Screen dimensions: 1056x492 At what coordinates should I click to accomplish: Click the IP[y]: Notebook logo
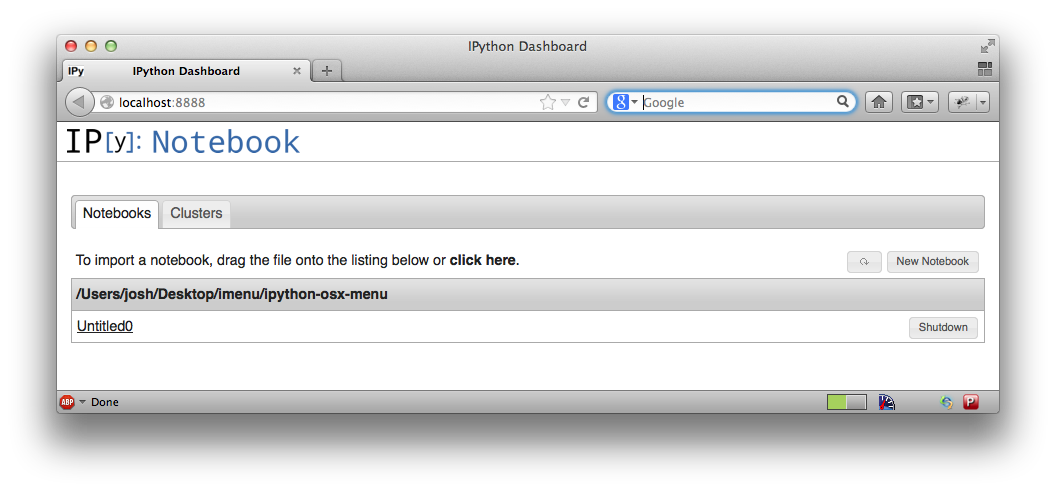tap(182, 142)
